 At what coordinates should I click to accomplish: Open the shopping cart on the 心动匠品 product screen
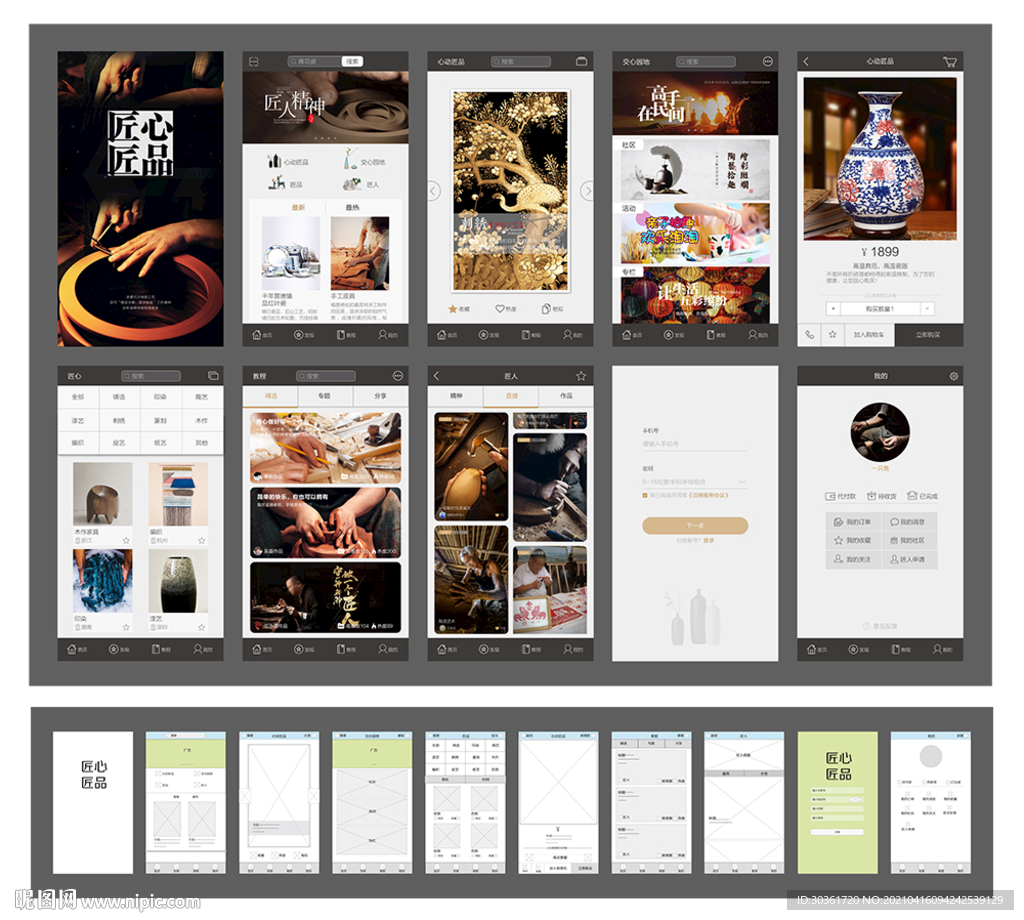[950, 61]
